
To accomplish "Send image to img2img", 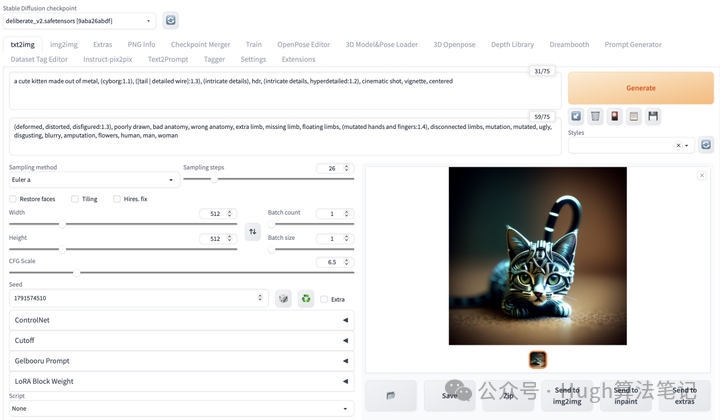I will (x=567, y=395).
